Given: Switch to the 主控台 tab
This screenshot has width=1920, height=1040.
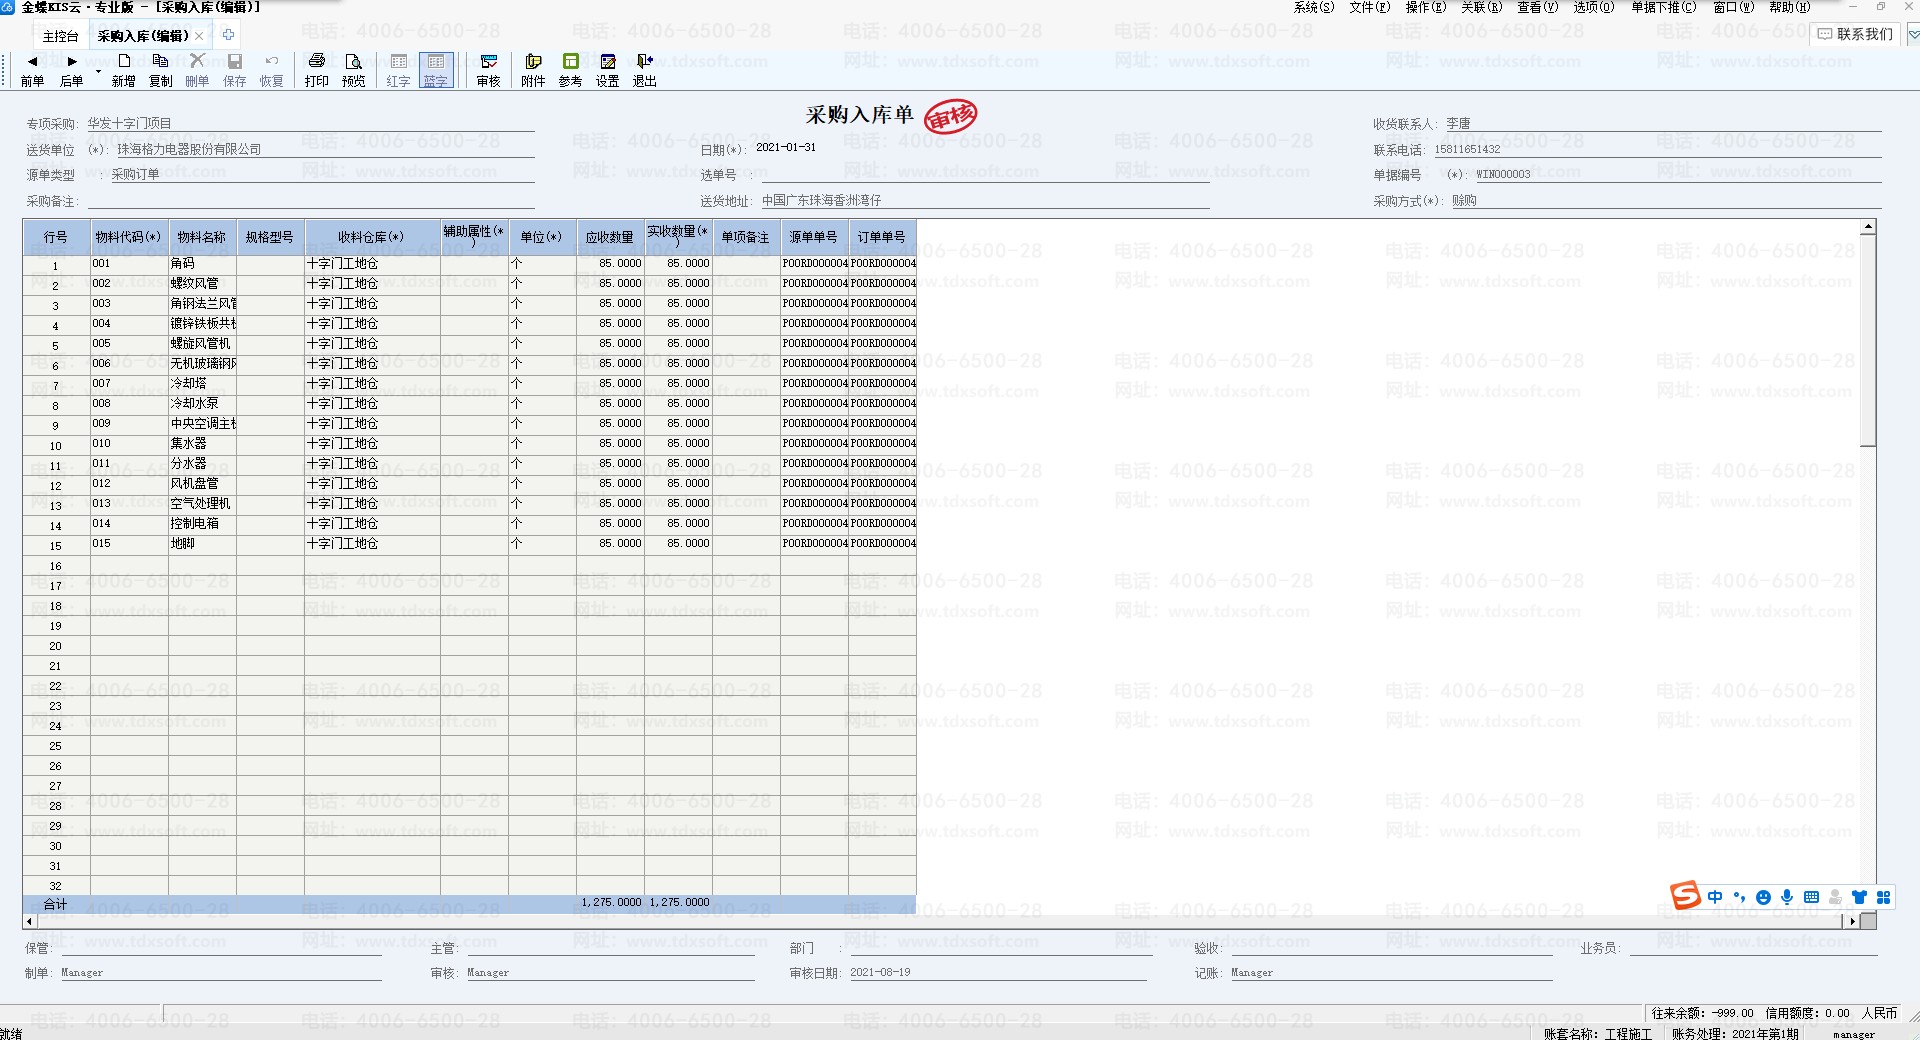Looking at the screenshot, I should click(60, 36).
